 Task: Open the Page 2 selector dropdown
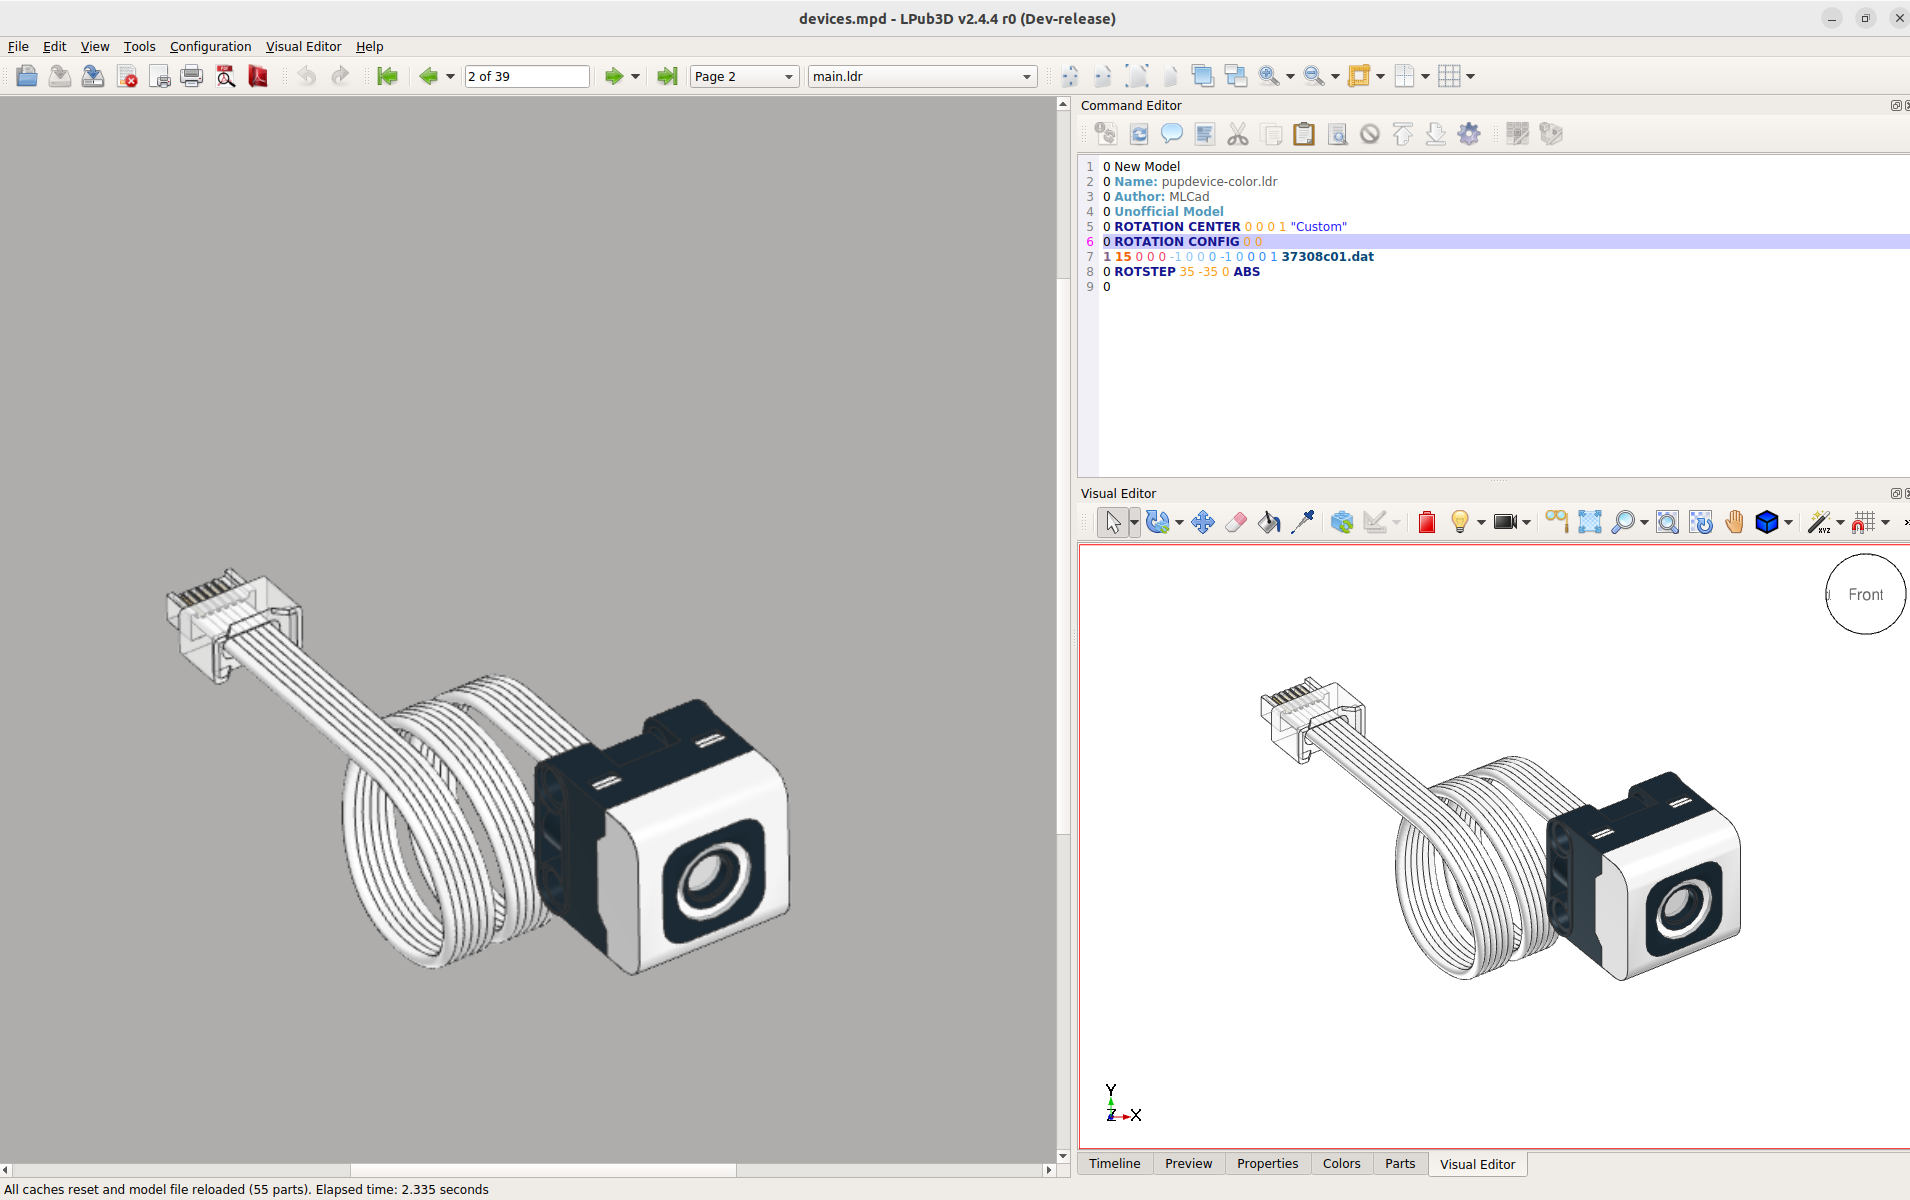(x=787, y=76)
